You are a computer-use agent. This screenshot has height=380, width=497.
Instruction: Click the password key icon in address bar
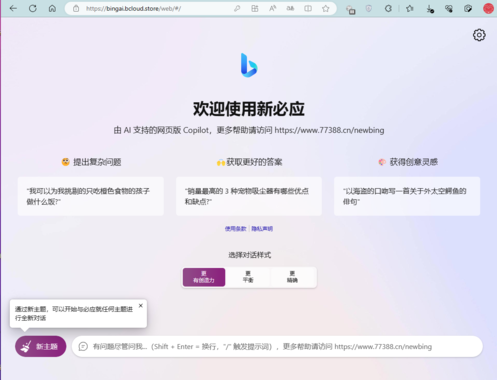[x=237, y=9]
